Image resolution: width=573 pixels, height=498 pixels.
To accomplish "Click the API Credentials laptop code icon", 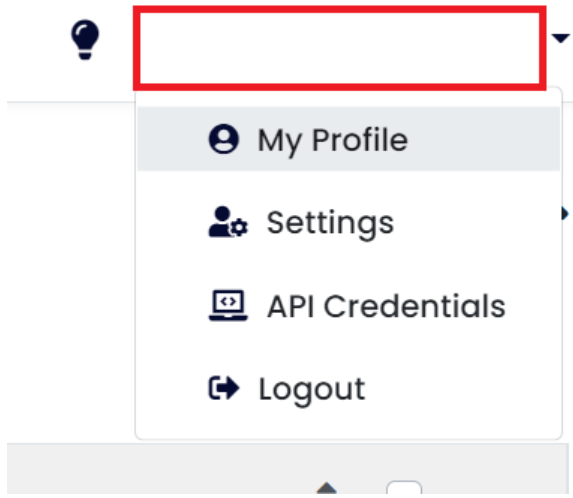I will pyautogui.click(x=228, y=305).
